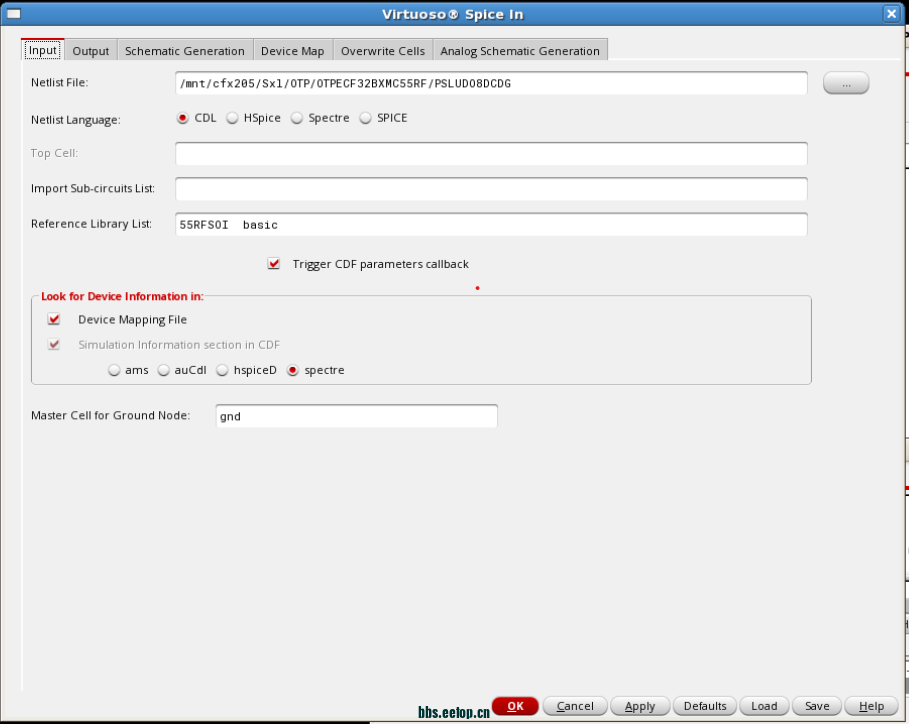This screenshot has height=724, width=909.
Task: Click the Netlist File path field
Action: pos(491,83)
